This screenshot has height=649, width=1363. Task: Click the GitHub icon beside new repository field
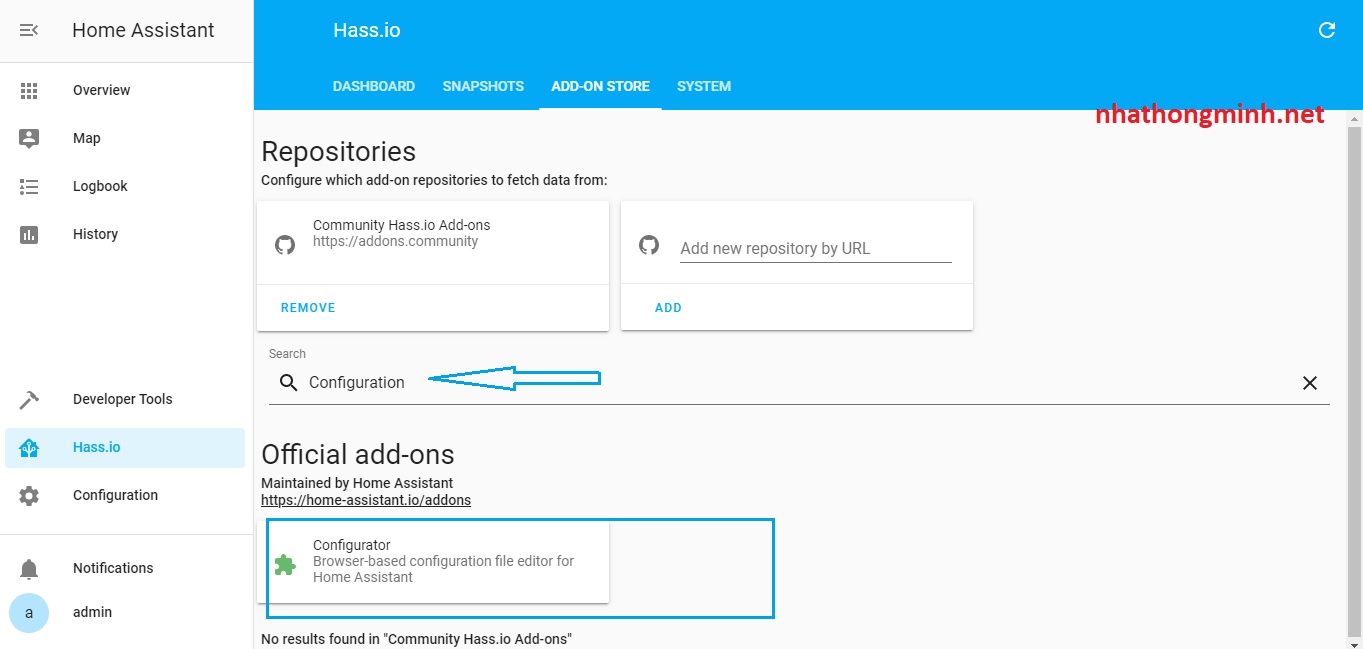click(x=649, y=244)
